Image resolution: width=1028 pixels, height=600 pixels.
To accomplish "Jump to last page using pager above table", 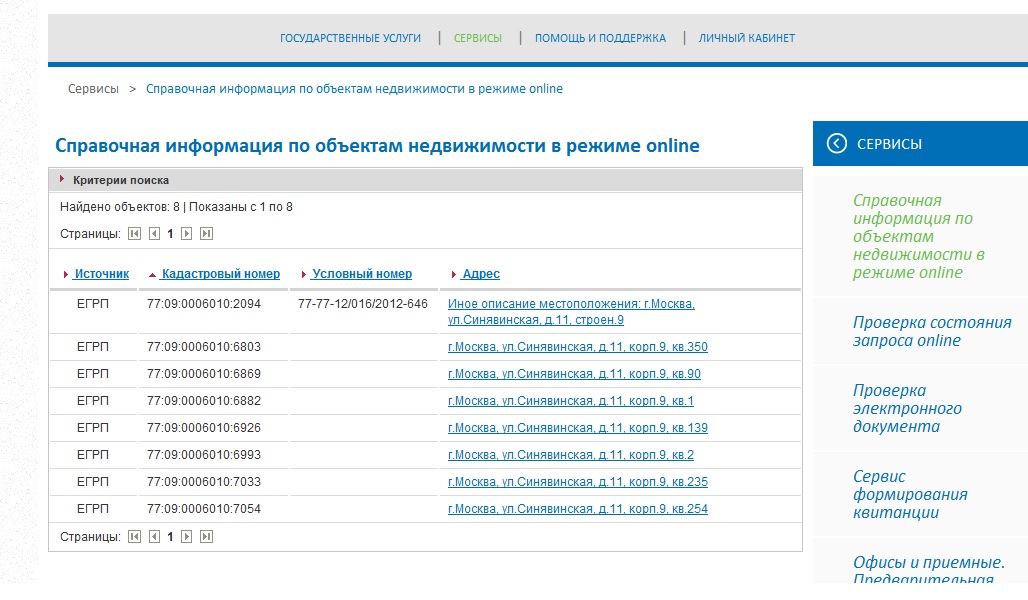I will pos(206,234).
